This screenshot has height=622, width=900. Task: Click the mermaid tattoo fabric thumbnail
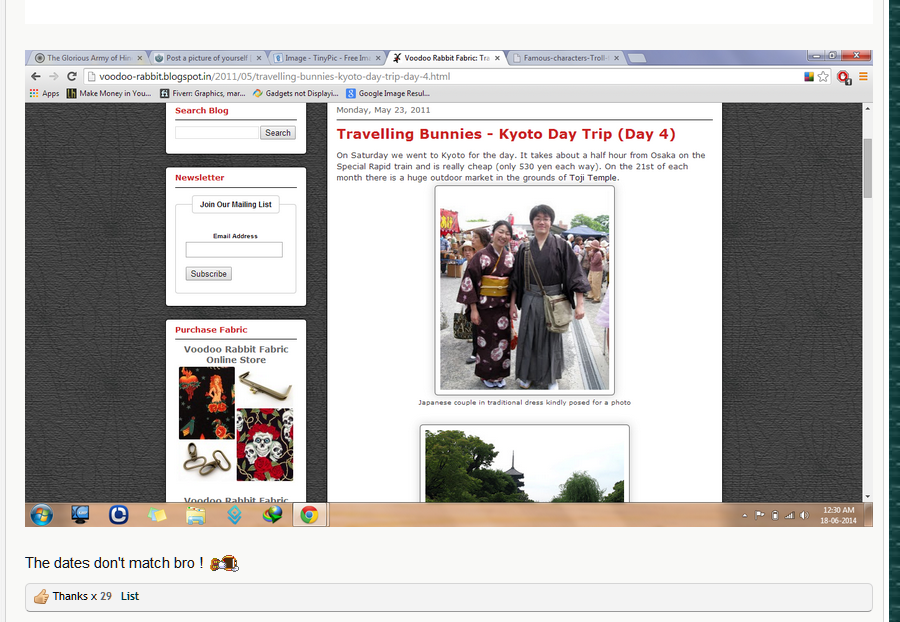(207, 403)
